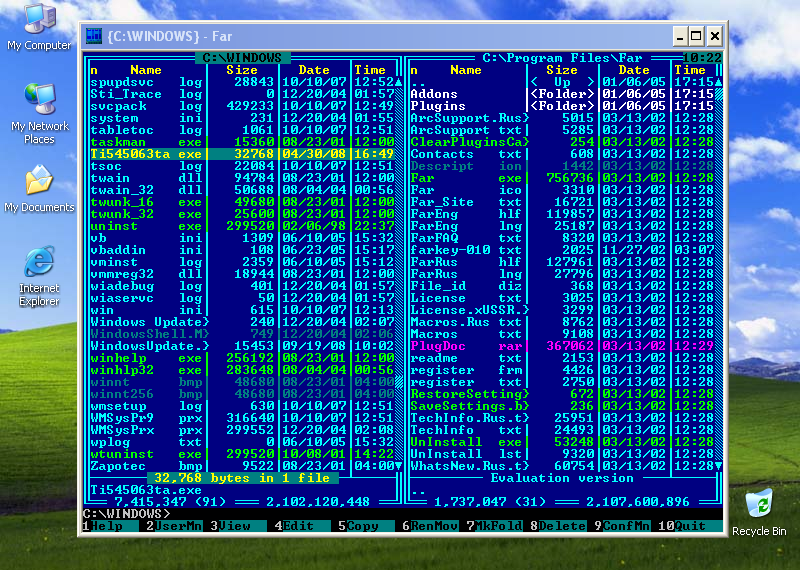Select Ti545063ta exe highlighted file
Viewport: 800px width, 570px height.
(x=242, y=154)
